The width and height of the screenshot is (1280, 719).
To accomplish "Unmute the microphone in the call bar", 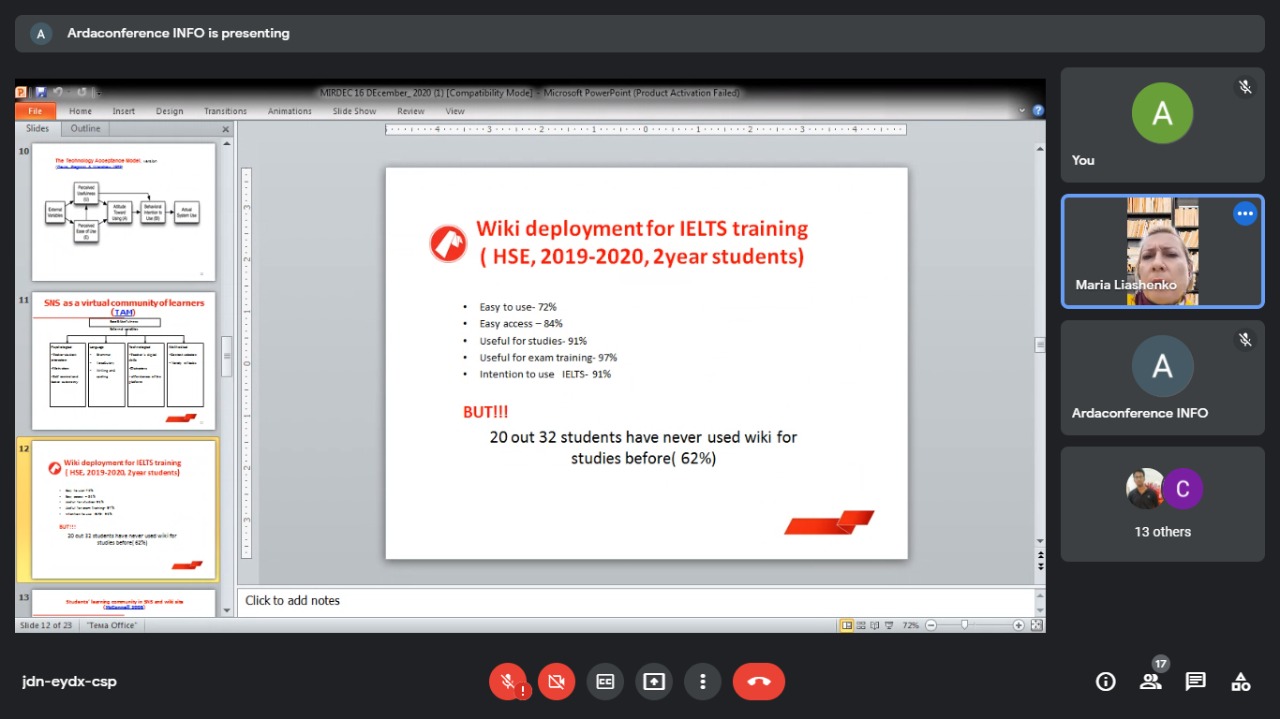I will [508, 682].
